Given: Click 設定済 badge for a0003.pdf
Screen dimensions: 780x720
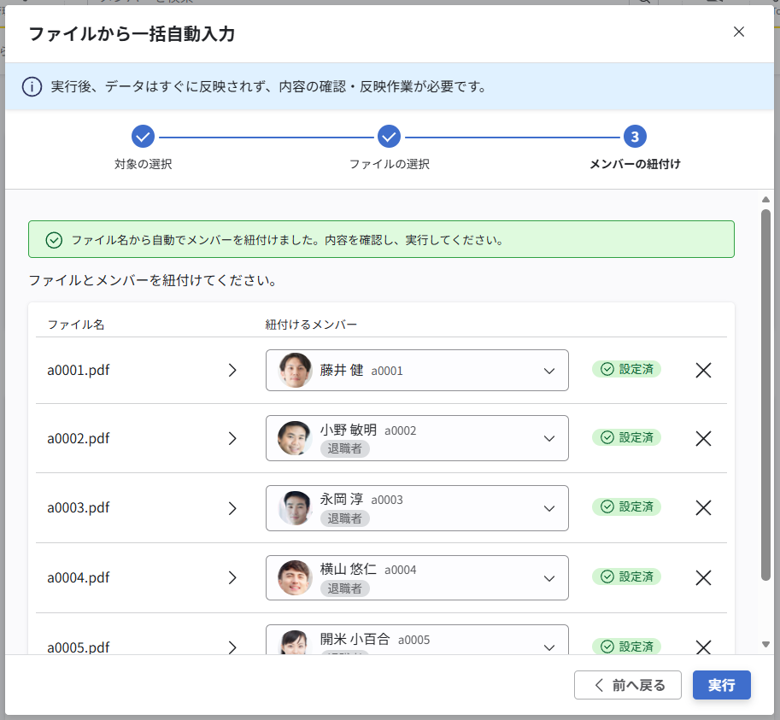Looking at the screenshot, I should click(x=626, y=507).
